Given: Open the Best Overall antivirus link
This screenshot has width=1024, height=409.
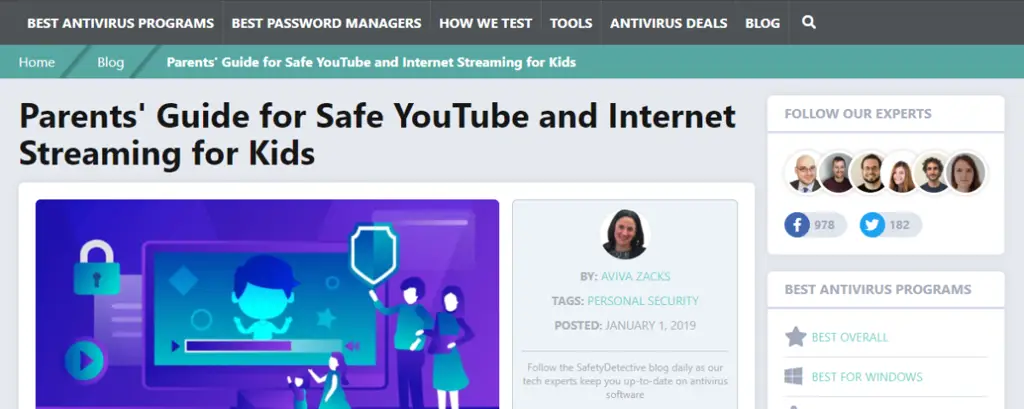Looking at the screenshot, I should click(x=850, y=337).
